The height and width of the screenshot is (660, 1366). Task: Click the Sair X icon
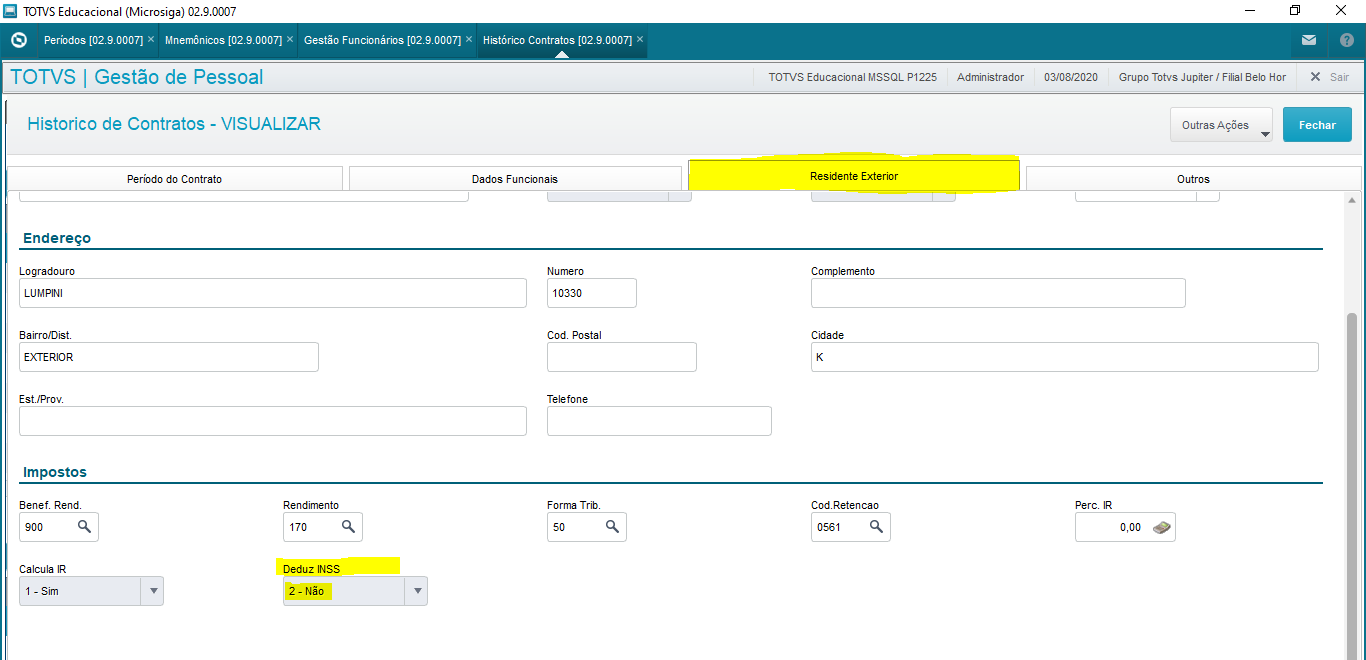pyautogui.click(x=1315, y=77)
